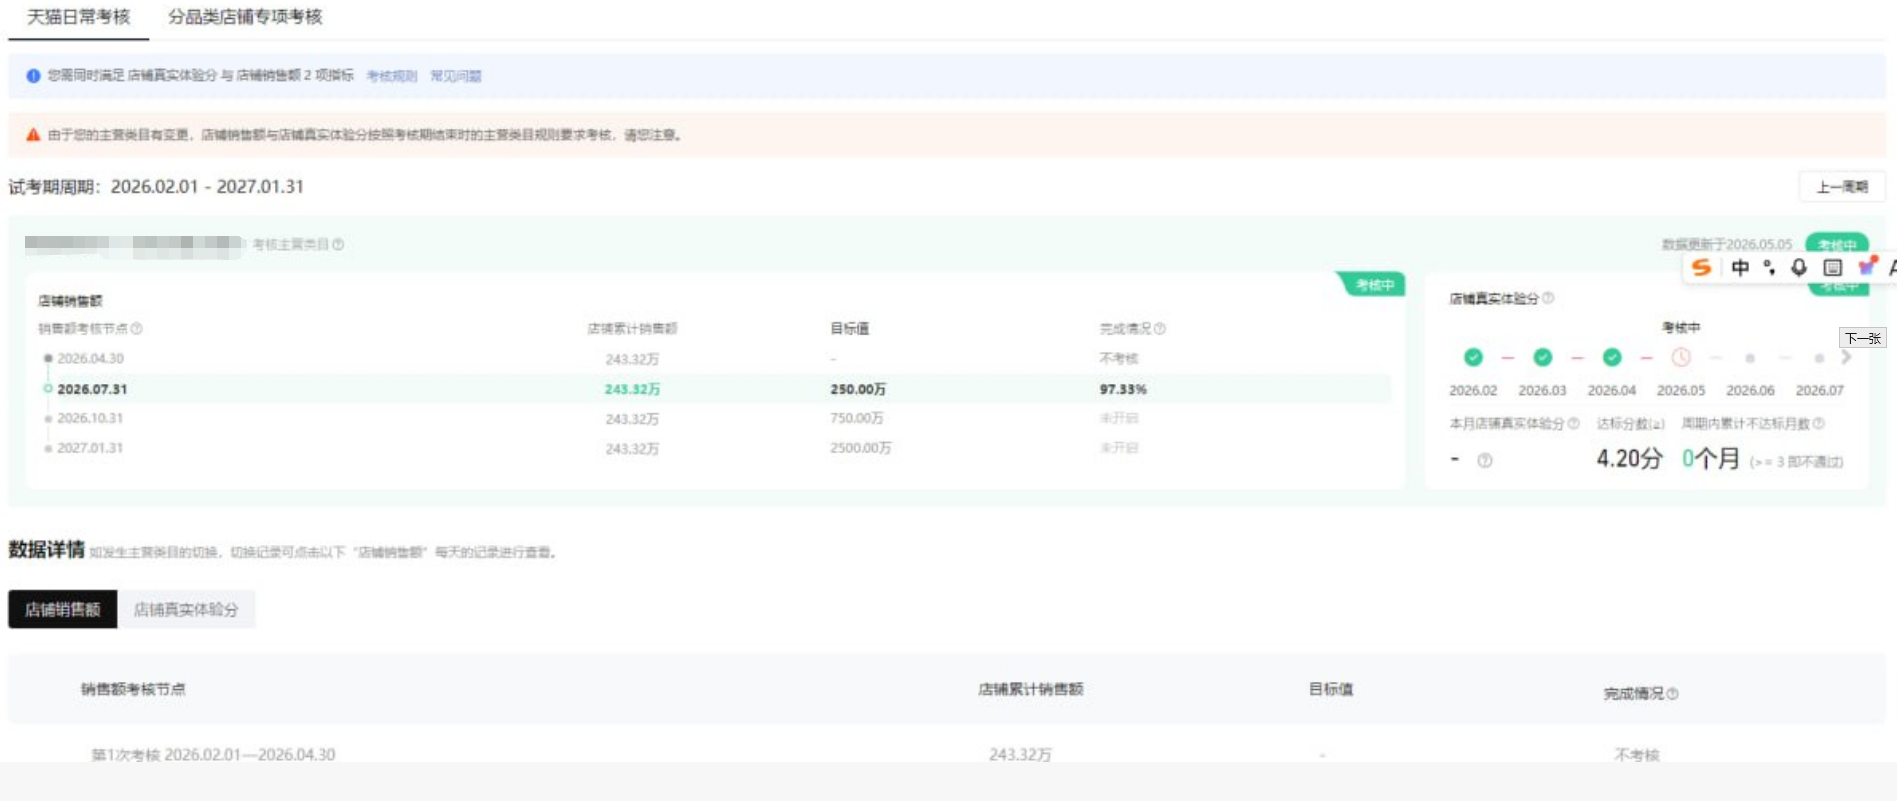The image size is (1897, 801).
Task: Switch to the 天猫日常考核 tab
Action: pyautogui.click(x=78, y=17)
